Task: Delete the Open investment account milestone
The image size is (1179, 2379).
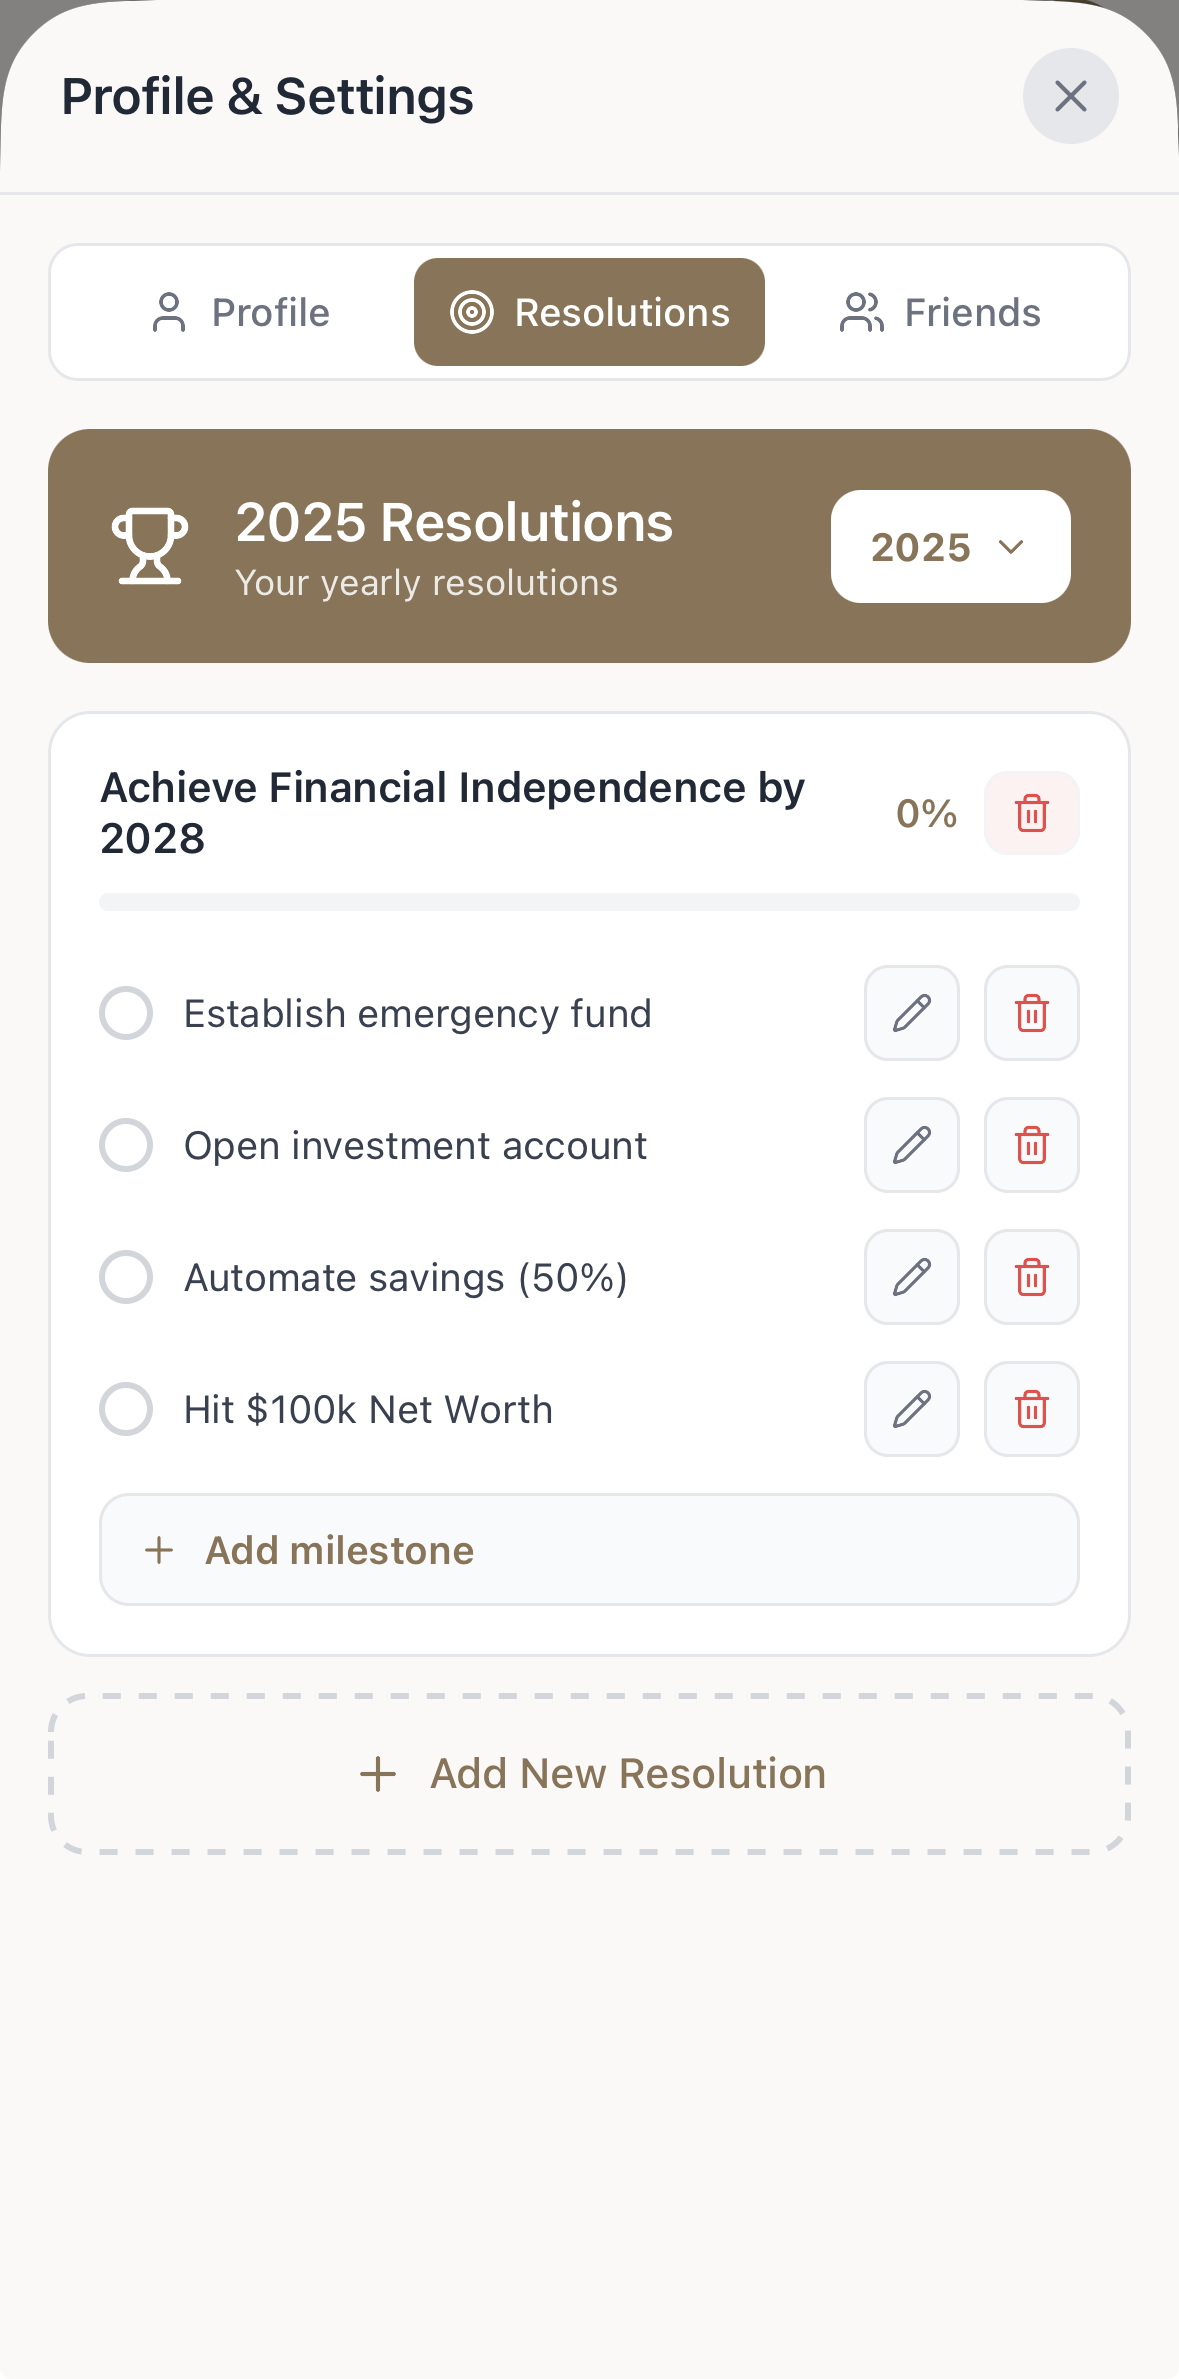Action: pos(1031,1145)
